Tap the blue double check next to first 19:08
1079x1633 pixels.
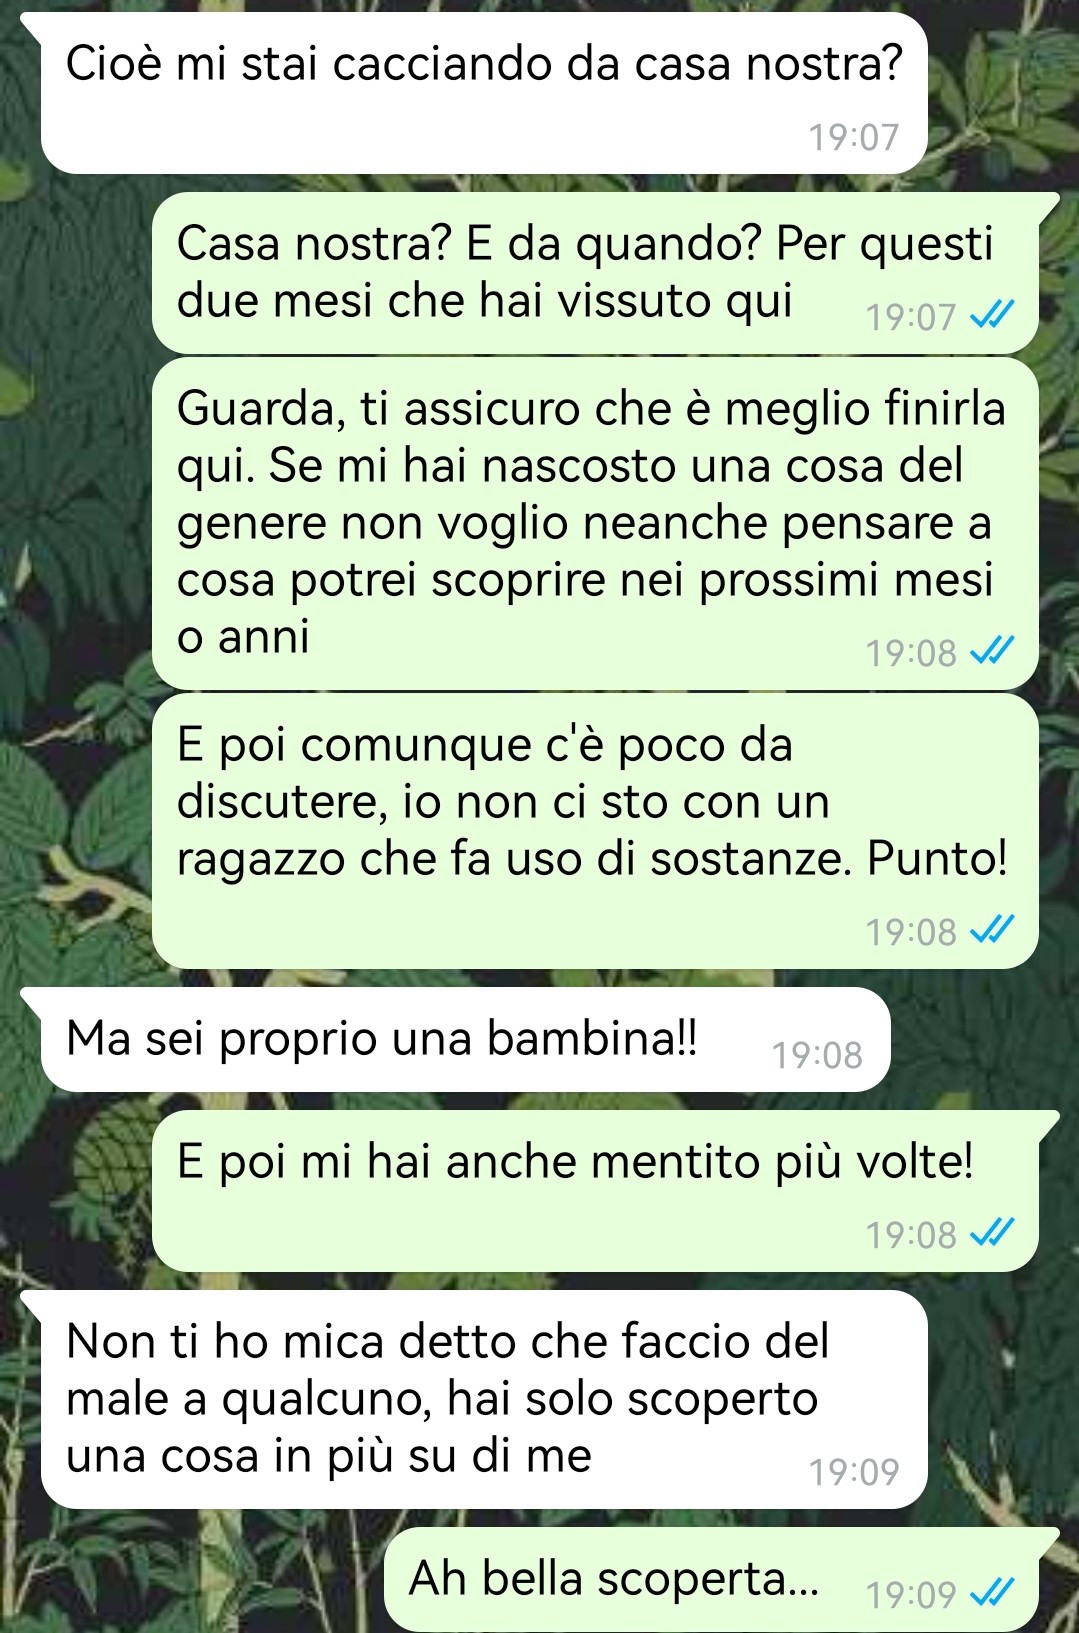tap(993, 652)
